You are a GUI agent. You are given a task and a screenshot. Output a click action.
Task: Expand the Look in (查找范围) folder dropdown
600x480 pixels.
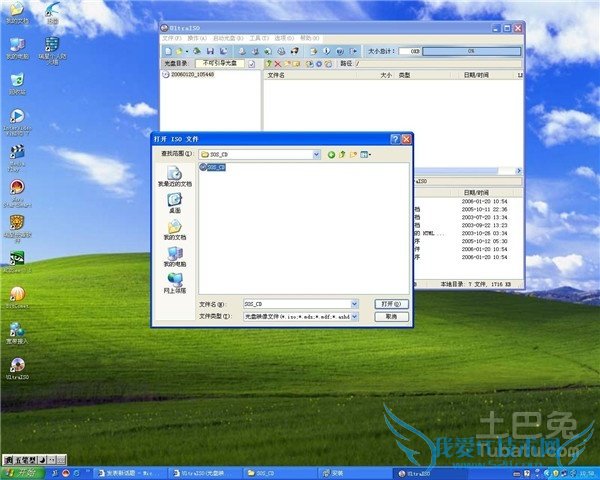click(x=316, y=154)
